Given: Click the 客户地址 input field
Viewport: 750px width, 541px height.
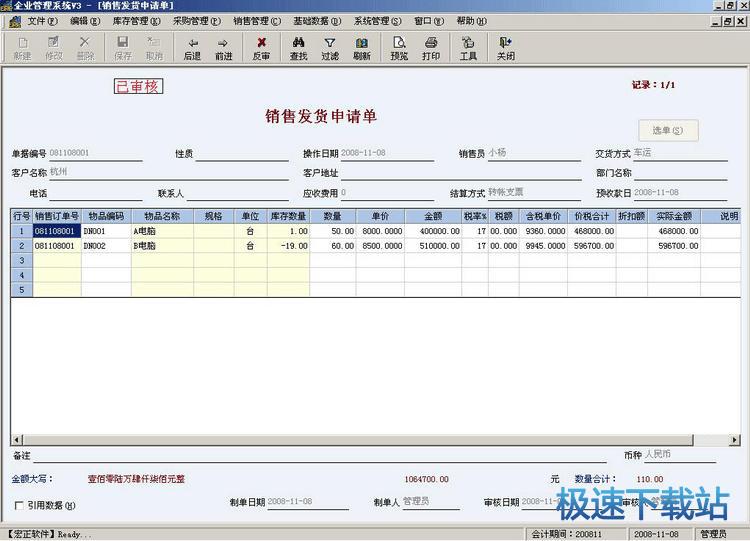Looking at the screenshot, I should point(461,173).
